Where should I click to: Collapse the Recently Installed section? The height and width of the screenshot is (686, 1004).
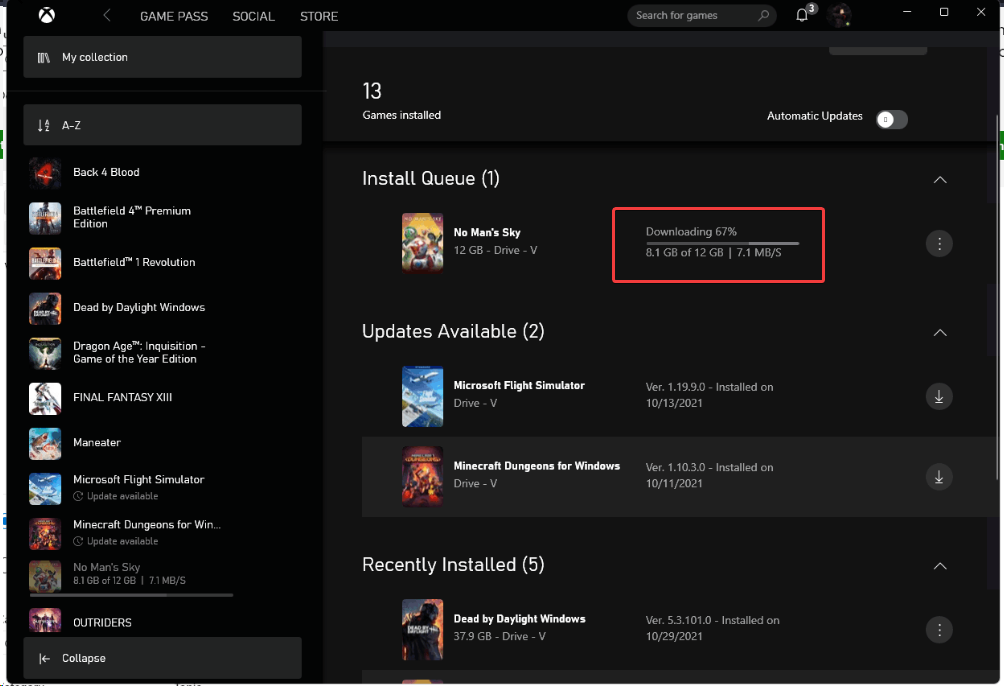(x=939, y=566)
